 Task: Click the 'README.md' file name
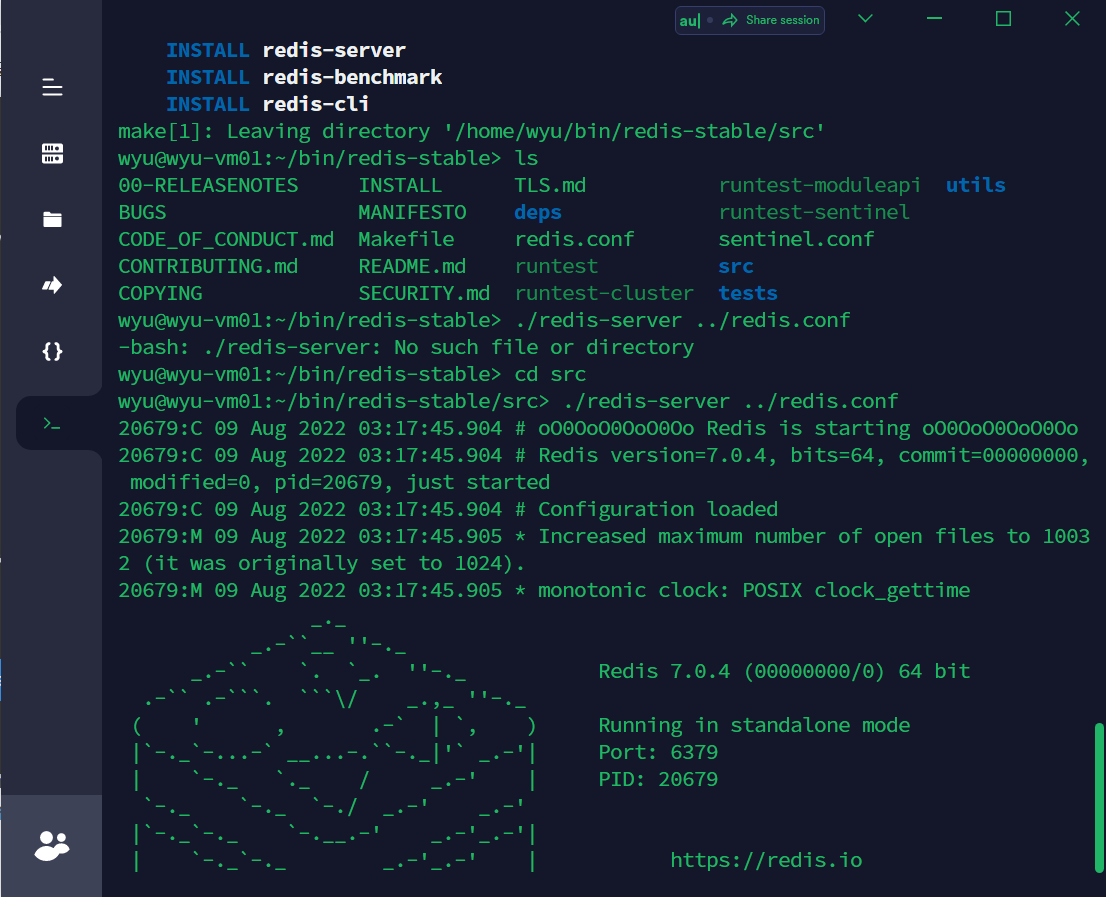pyautogui.click(x=412, y=267)
